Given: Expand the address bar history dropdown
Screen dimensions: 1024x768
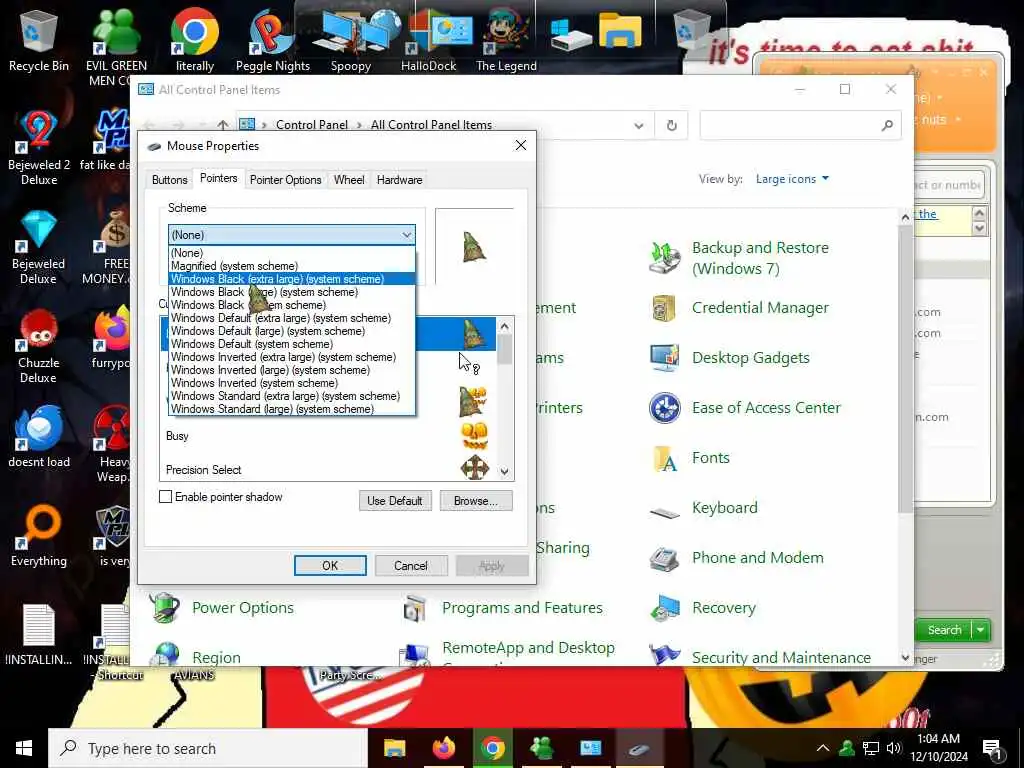Looking at the screenshot, I should pos(639,125).
